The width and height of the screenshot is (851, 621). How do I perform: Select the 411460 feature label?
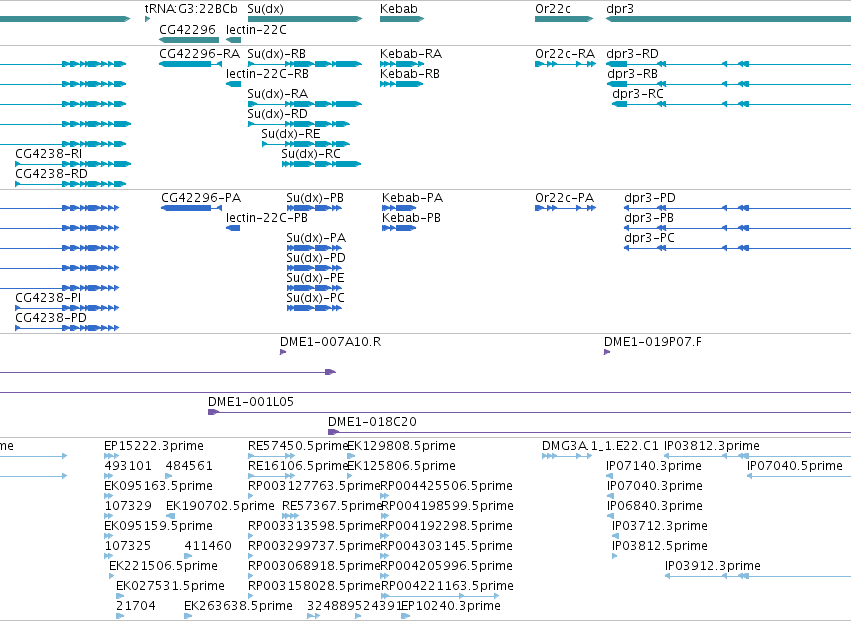pyautogui.click(x=208, y=546)
